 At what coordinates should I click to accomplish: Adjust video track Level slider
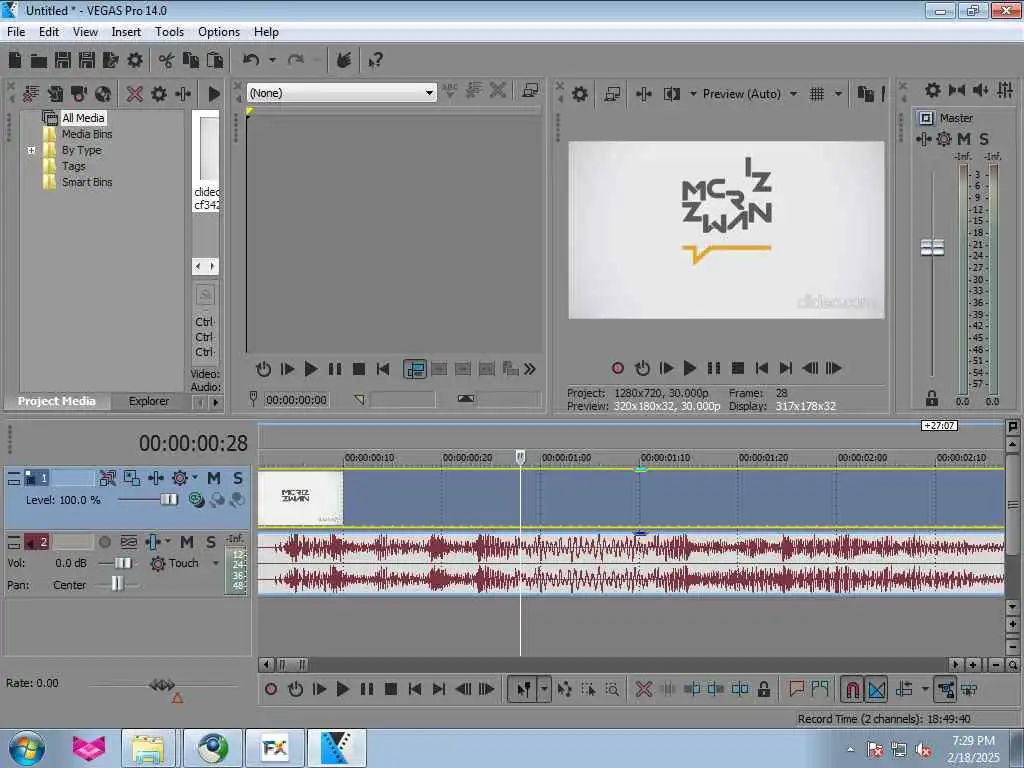point(168,500)
